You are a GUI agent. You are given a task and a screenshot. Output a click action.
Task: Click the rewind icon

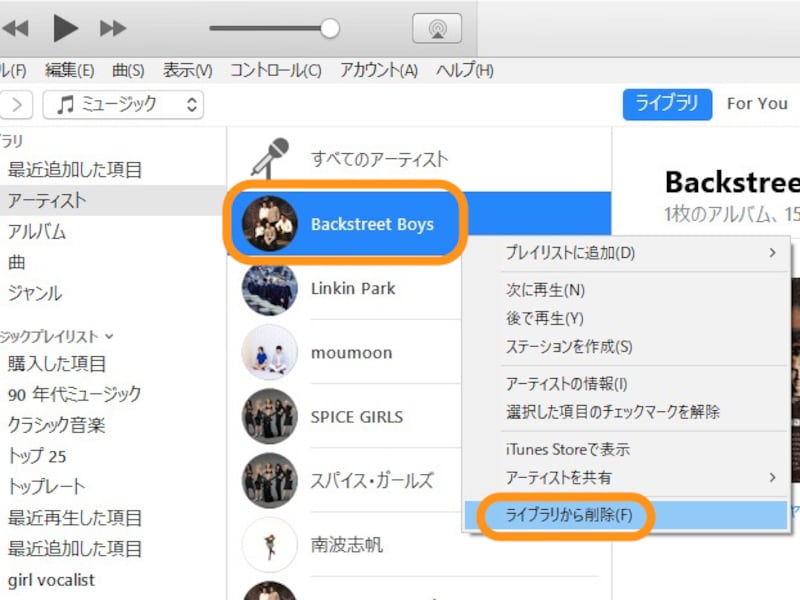click(16, 28)
